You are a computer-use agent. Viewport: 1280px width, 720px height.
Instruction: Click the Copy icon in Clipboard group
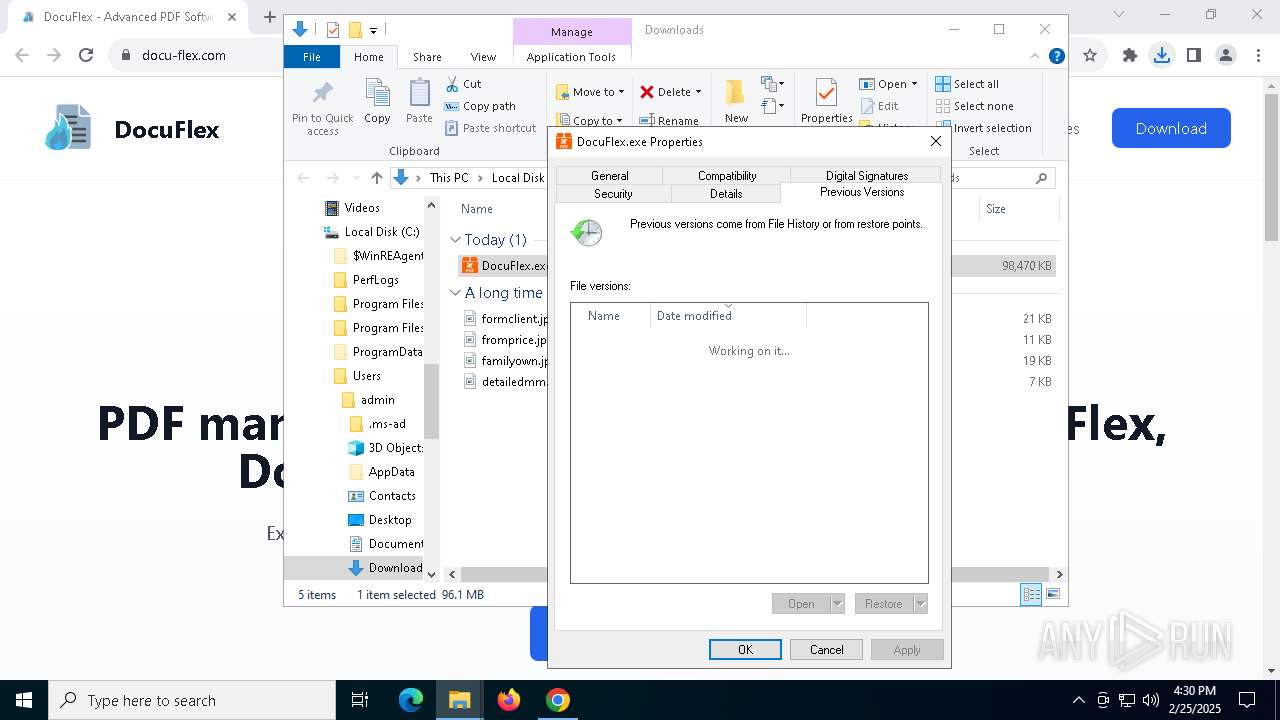click(377, 102)
